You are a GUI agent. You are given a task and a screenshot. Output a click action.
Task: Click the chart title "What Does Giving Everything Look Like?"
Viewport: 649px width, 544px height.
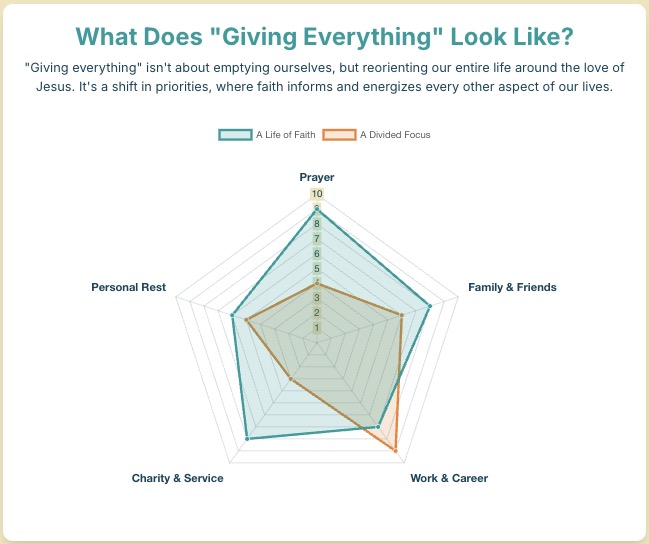pyautogui.click(x=324, y=37)
